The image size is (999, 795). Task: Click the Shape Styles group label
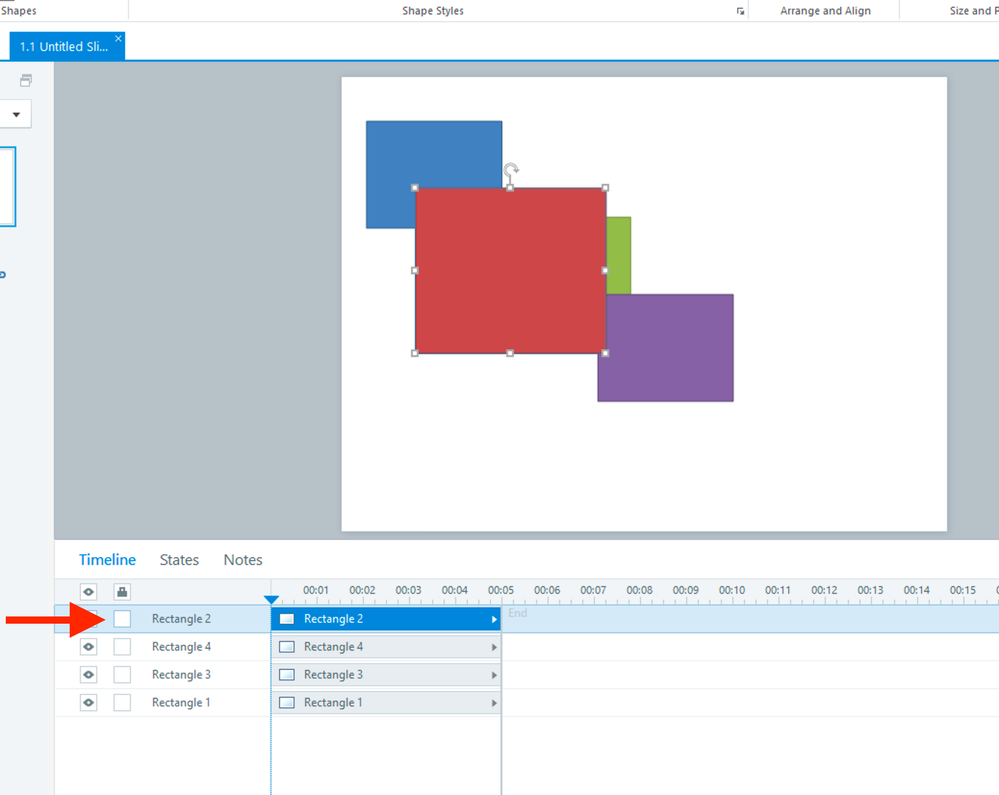433,11
